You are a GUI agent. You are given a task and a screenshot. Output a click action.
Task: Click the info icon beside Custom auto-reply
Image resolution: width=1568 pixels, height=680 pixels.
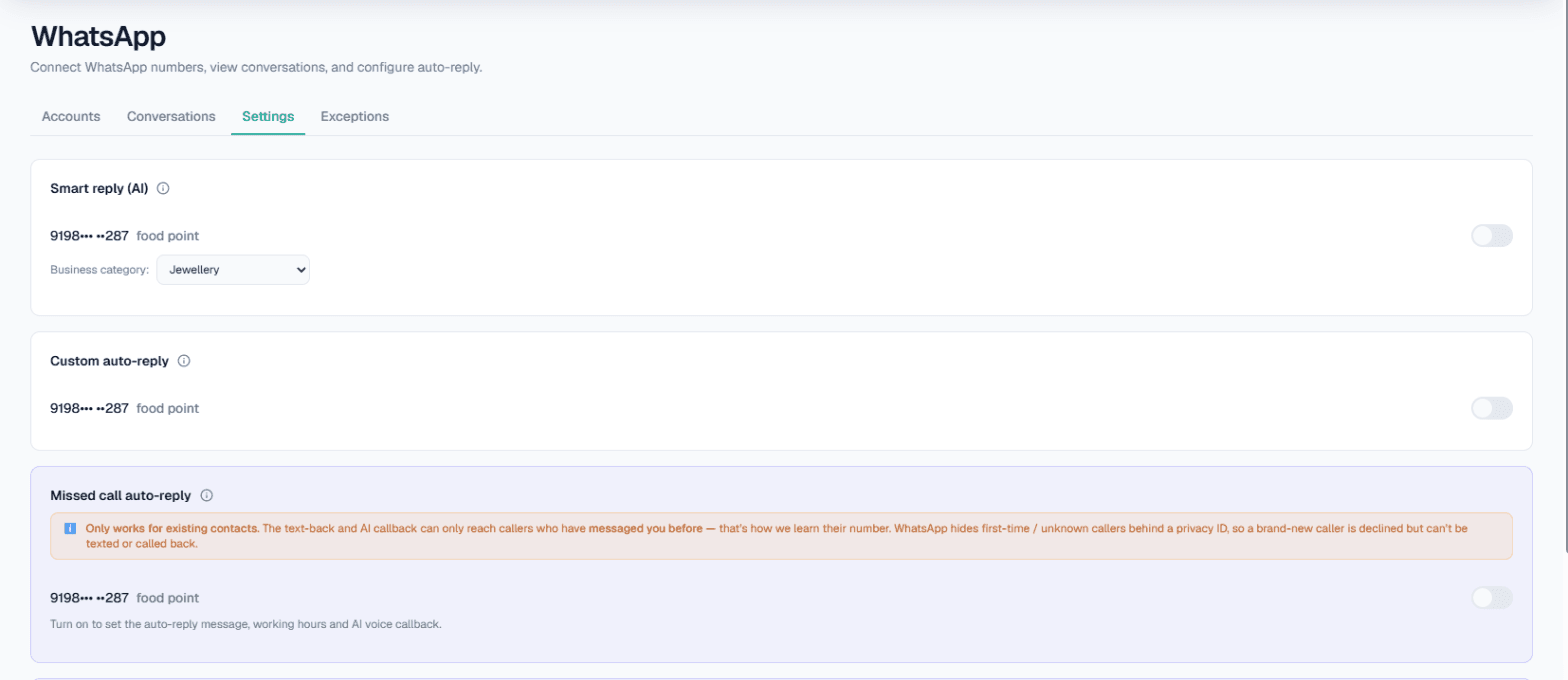[x=184, y=361]
